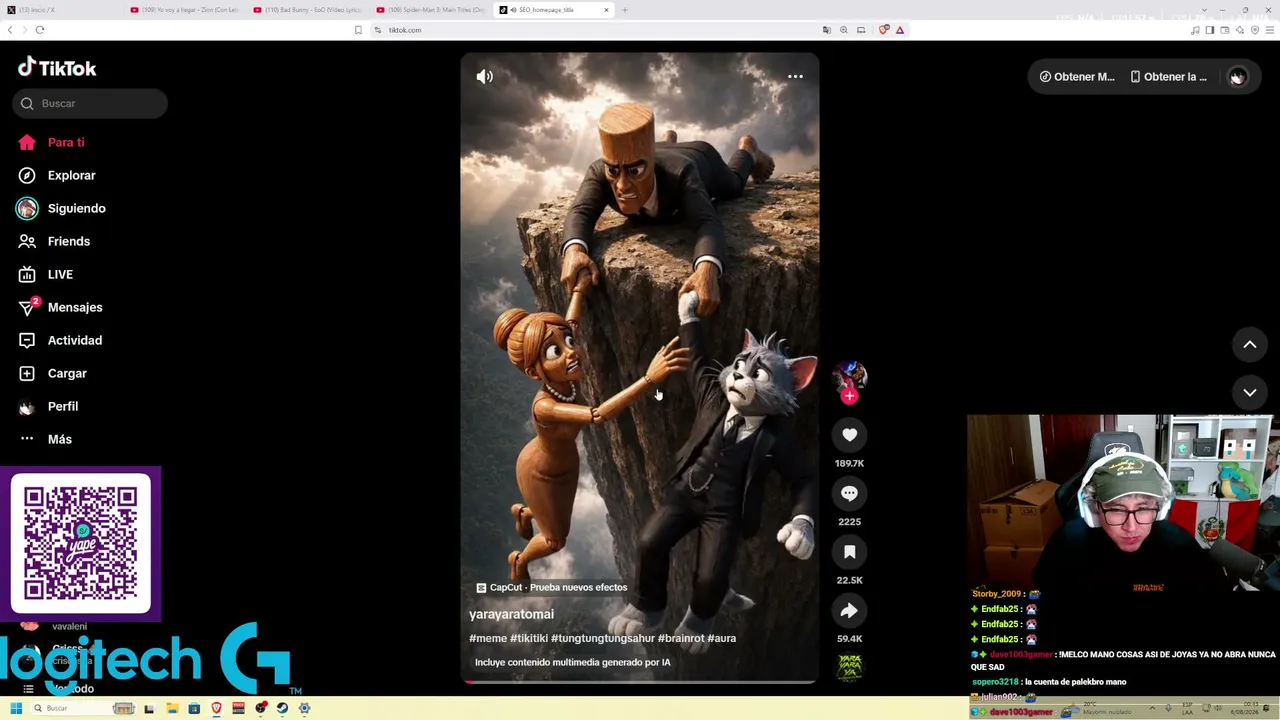Switch to the Spider-Man 3 Main Titles tab
Screen dimensions: 1280x720
pos(432,10)
